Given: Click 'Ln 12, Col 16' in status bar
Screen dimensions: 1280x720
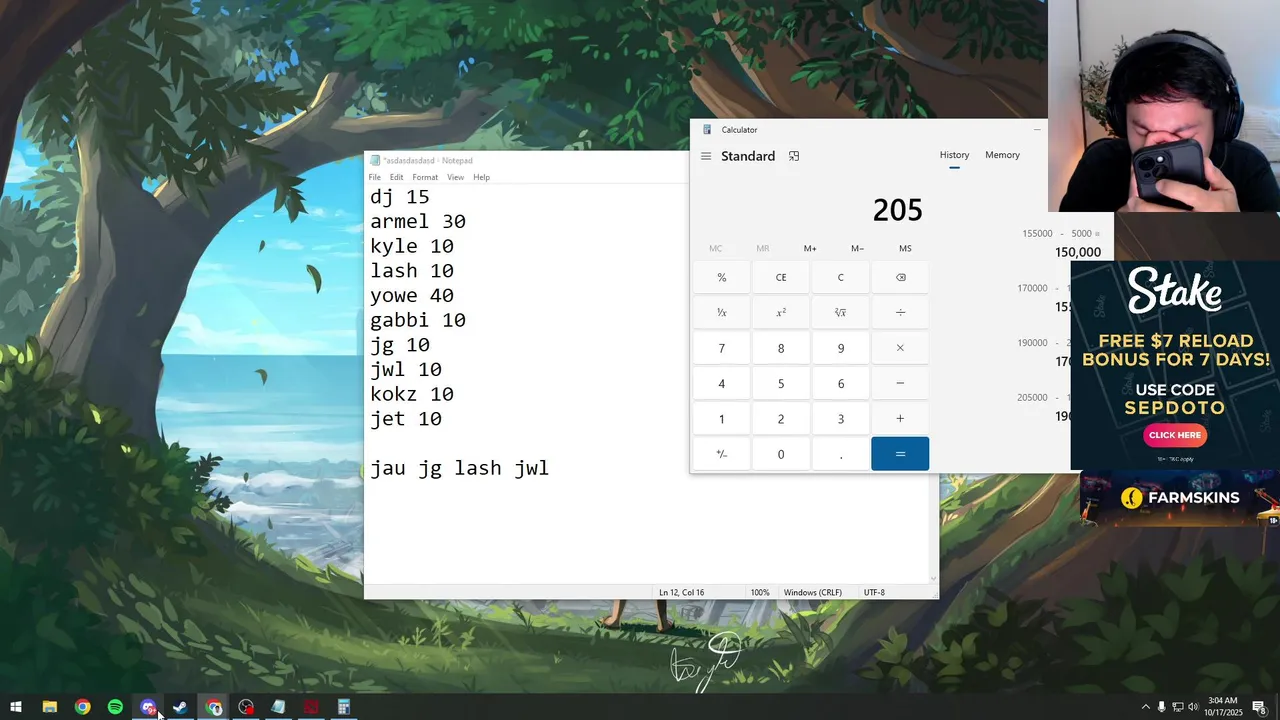Looking at the screenshot, I should tap(681, 592).
